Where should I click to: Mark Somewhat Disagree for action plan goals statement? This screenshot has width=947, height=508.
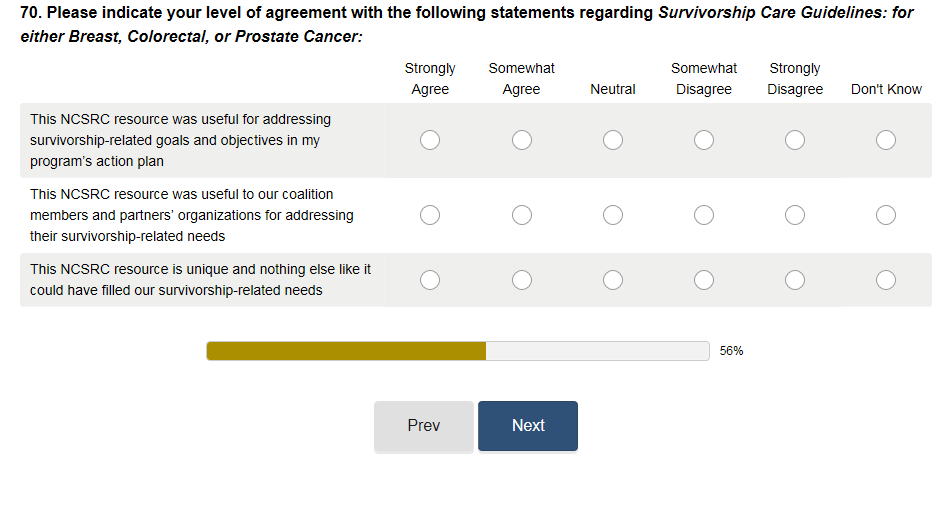[704, 140]
